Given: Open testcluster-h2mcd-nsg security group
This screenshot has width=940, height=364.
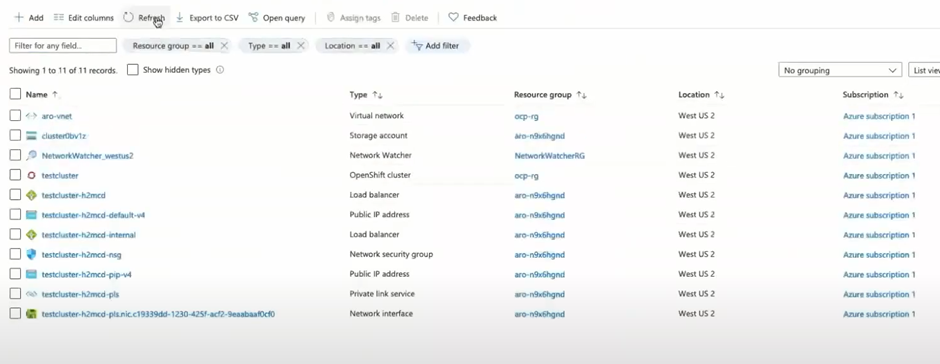Looking at the screenshot, I should pos(82,255).
